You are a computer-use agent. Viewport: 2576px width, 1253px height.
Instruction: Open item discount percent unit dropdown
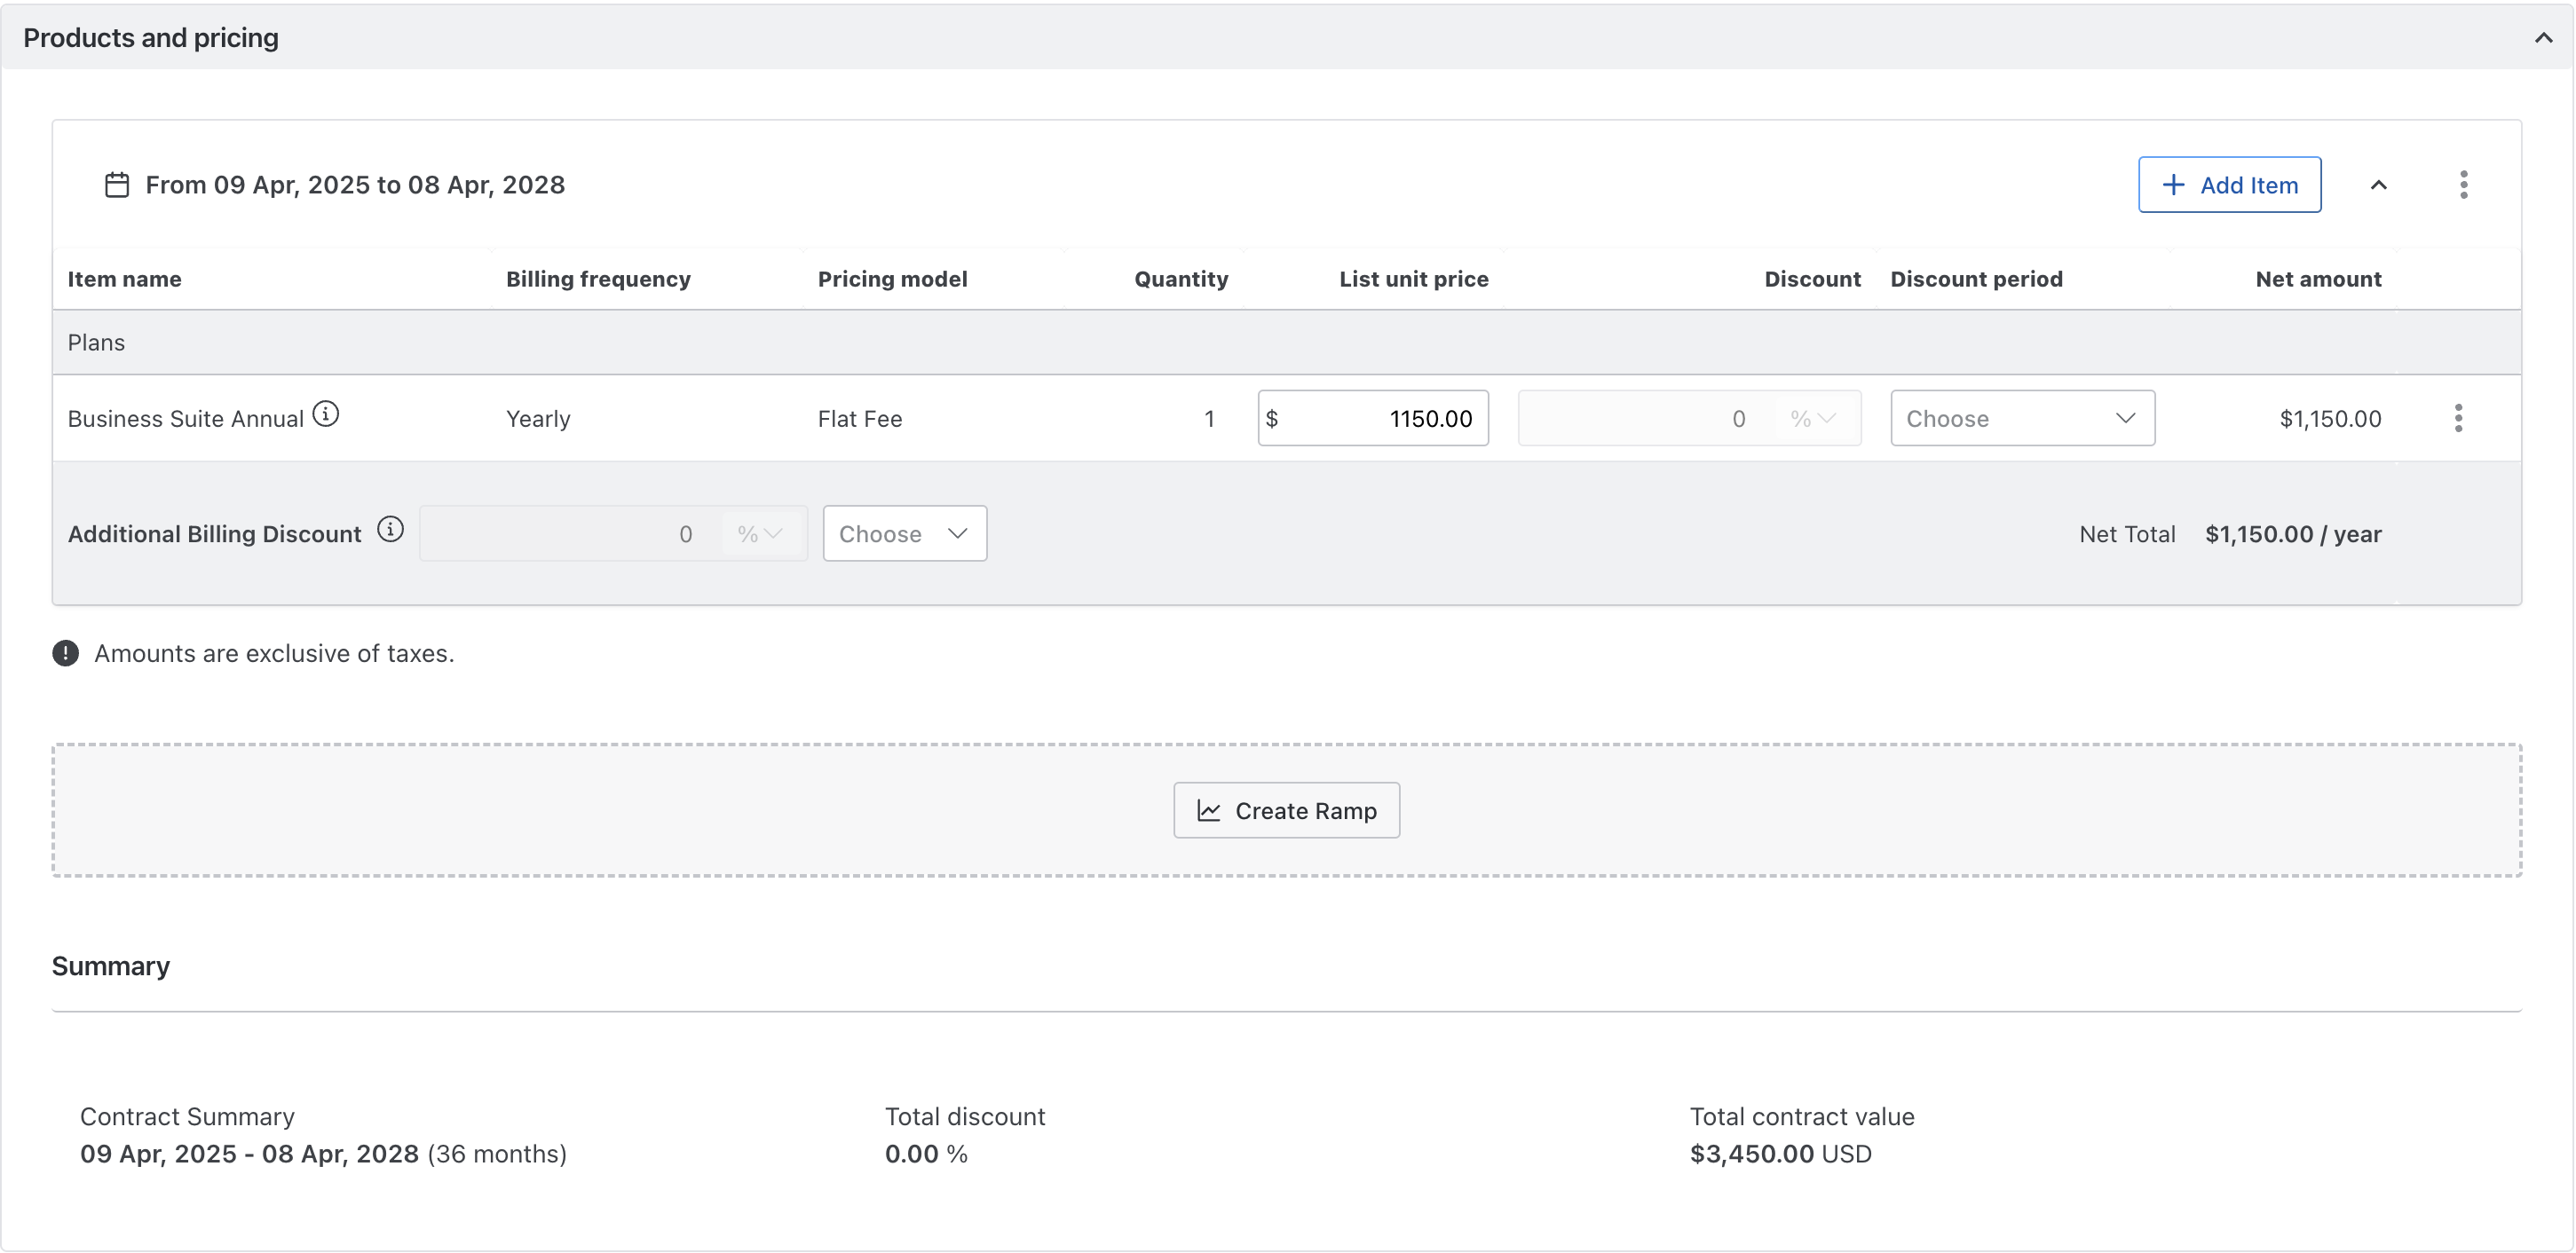tap(1812, 418)
